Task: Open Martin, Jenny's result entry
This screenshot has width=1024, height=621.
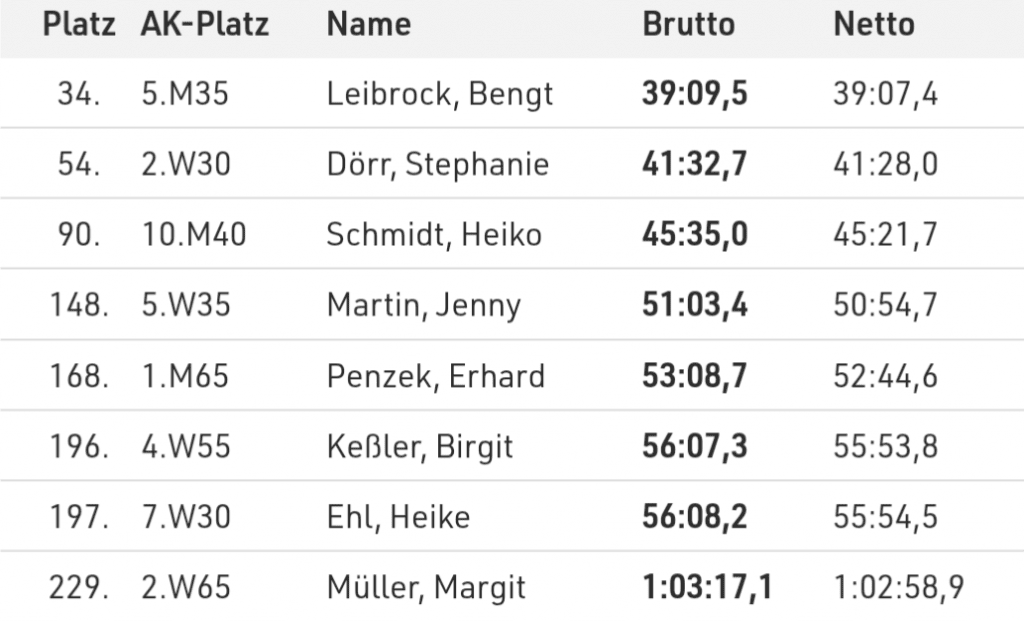Action: point(423,305)
